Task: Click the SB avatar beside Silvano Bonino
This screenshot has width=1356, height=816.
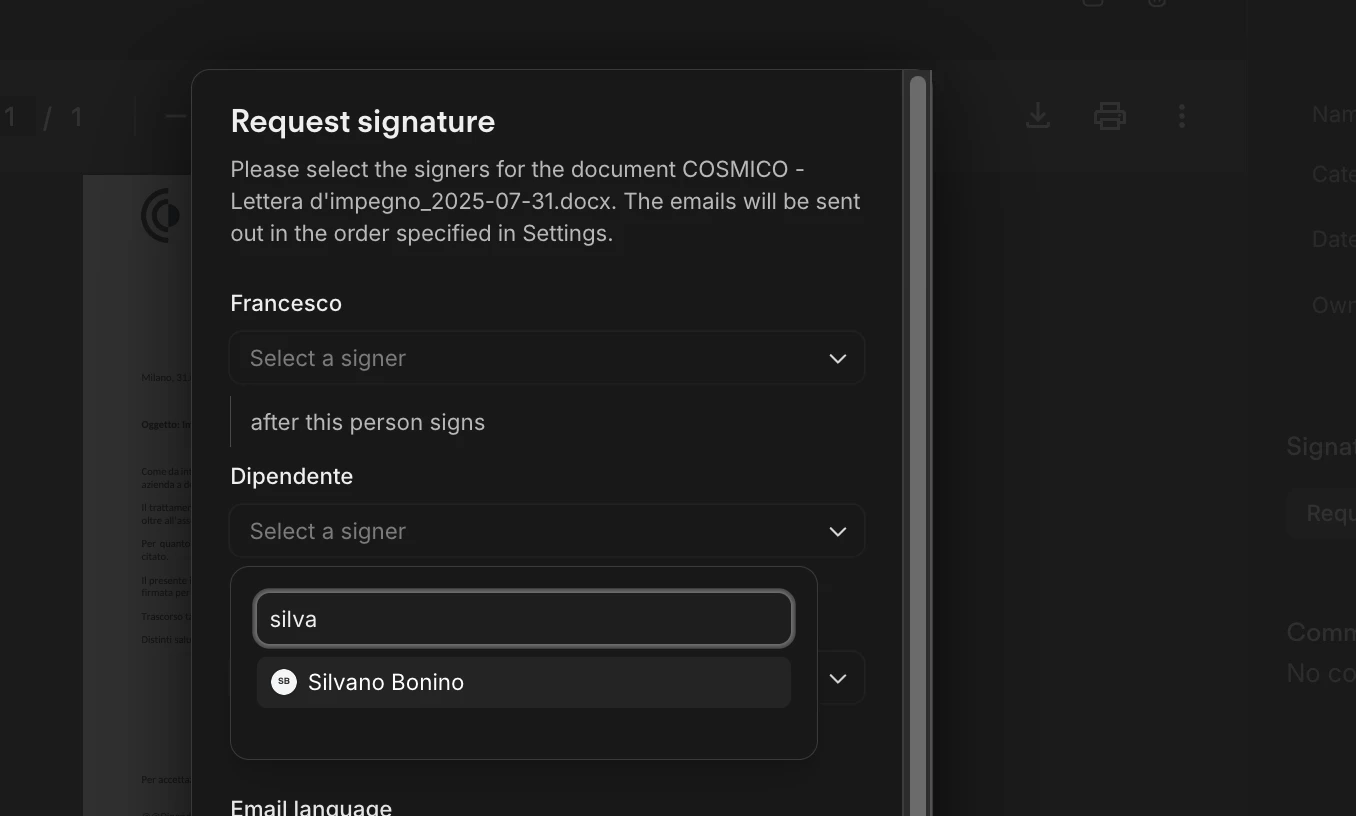Action: pos(284,682)
